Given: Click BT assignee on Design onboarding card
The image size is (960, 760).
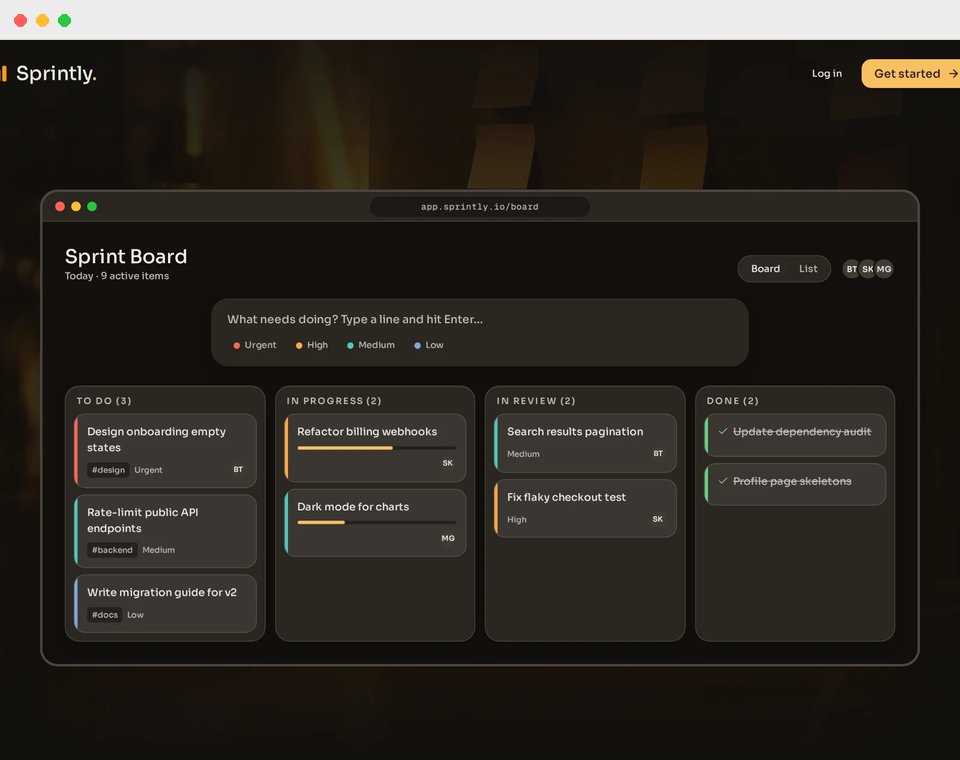Looking at the screenshot, I should point(238,470).
